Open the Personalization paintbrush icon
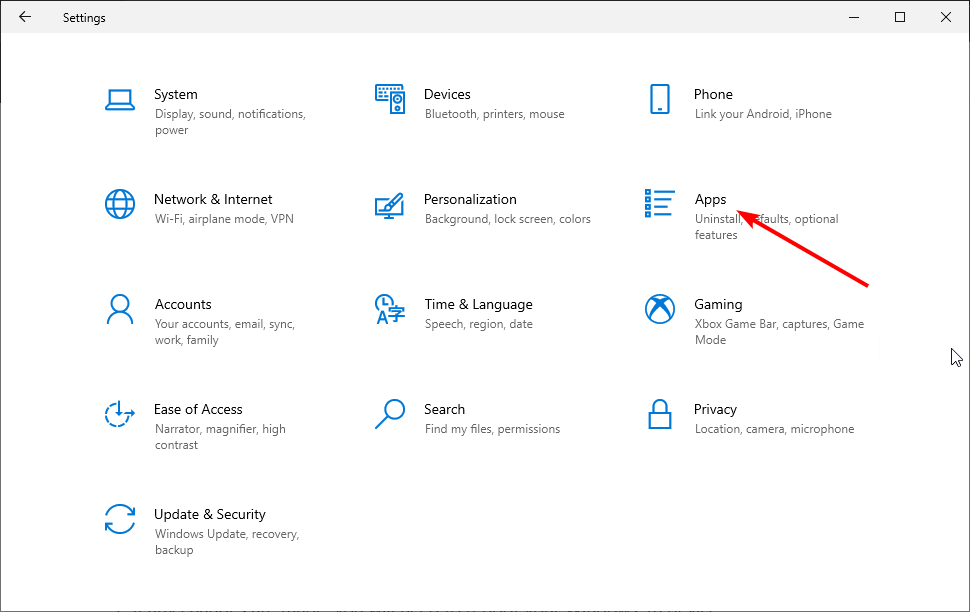This screenshot has width=970, height=612. click(389, 204)
